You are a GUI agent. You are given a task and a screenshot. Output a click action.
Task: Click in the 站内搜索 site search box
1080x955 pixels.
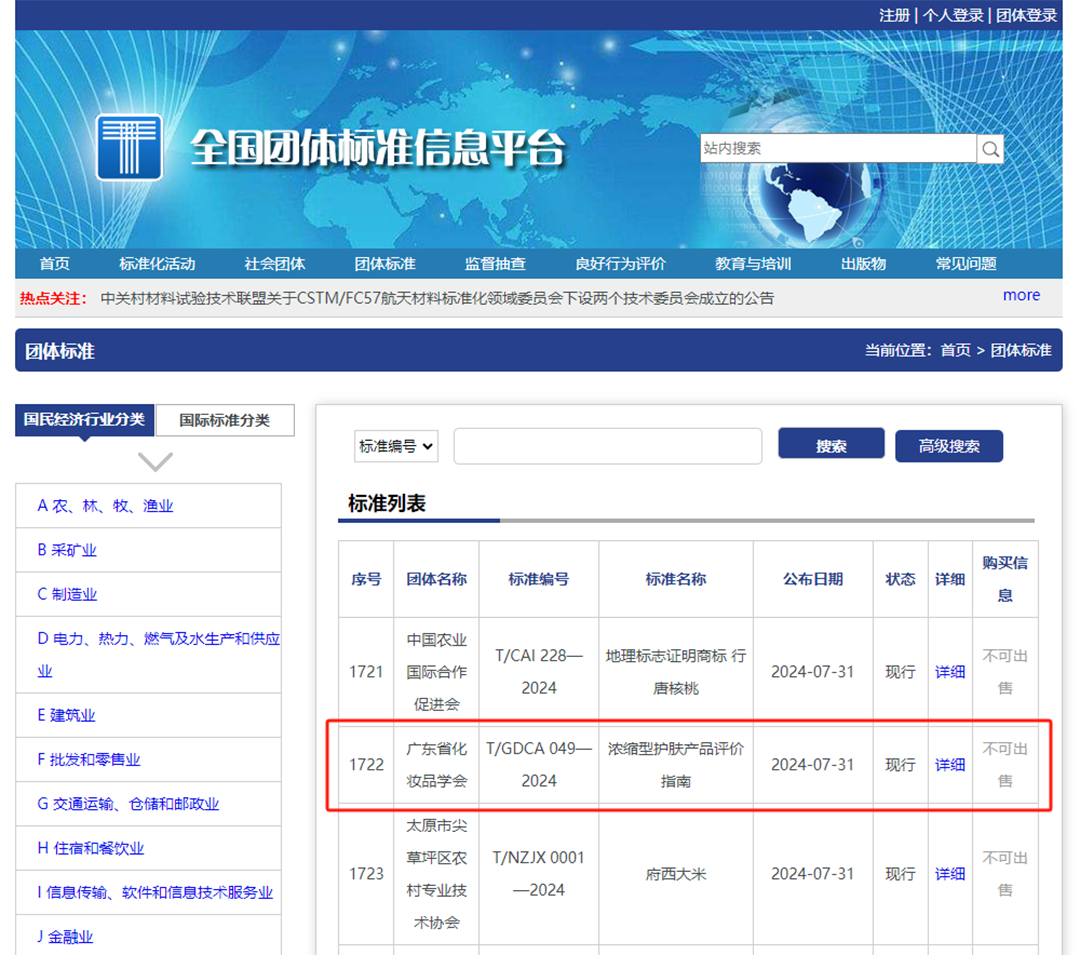[x=837, y=148]
